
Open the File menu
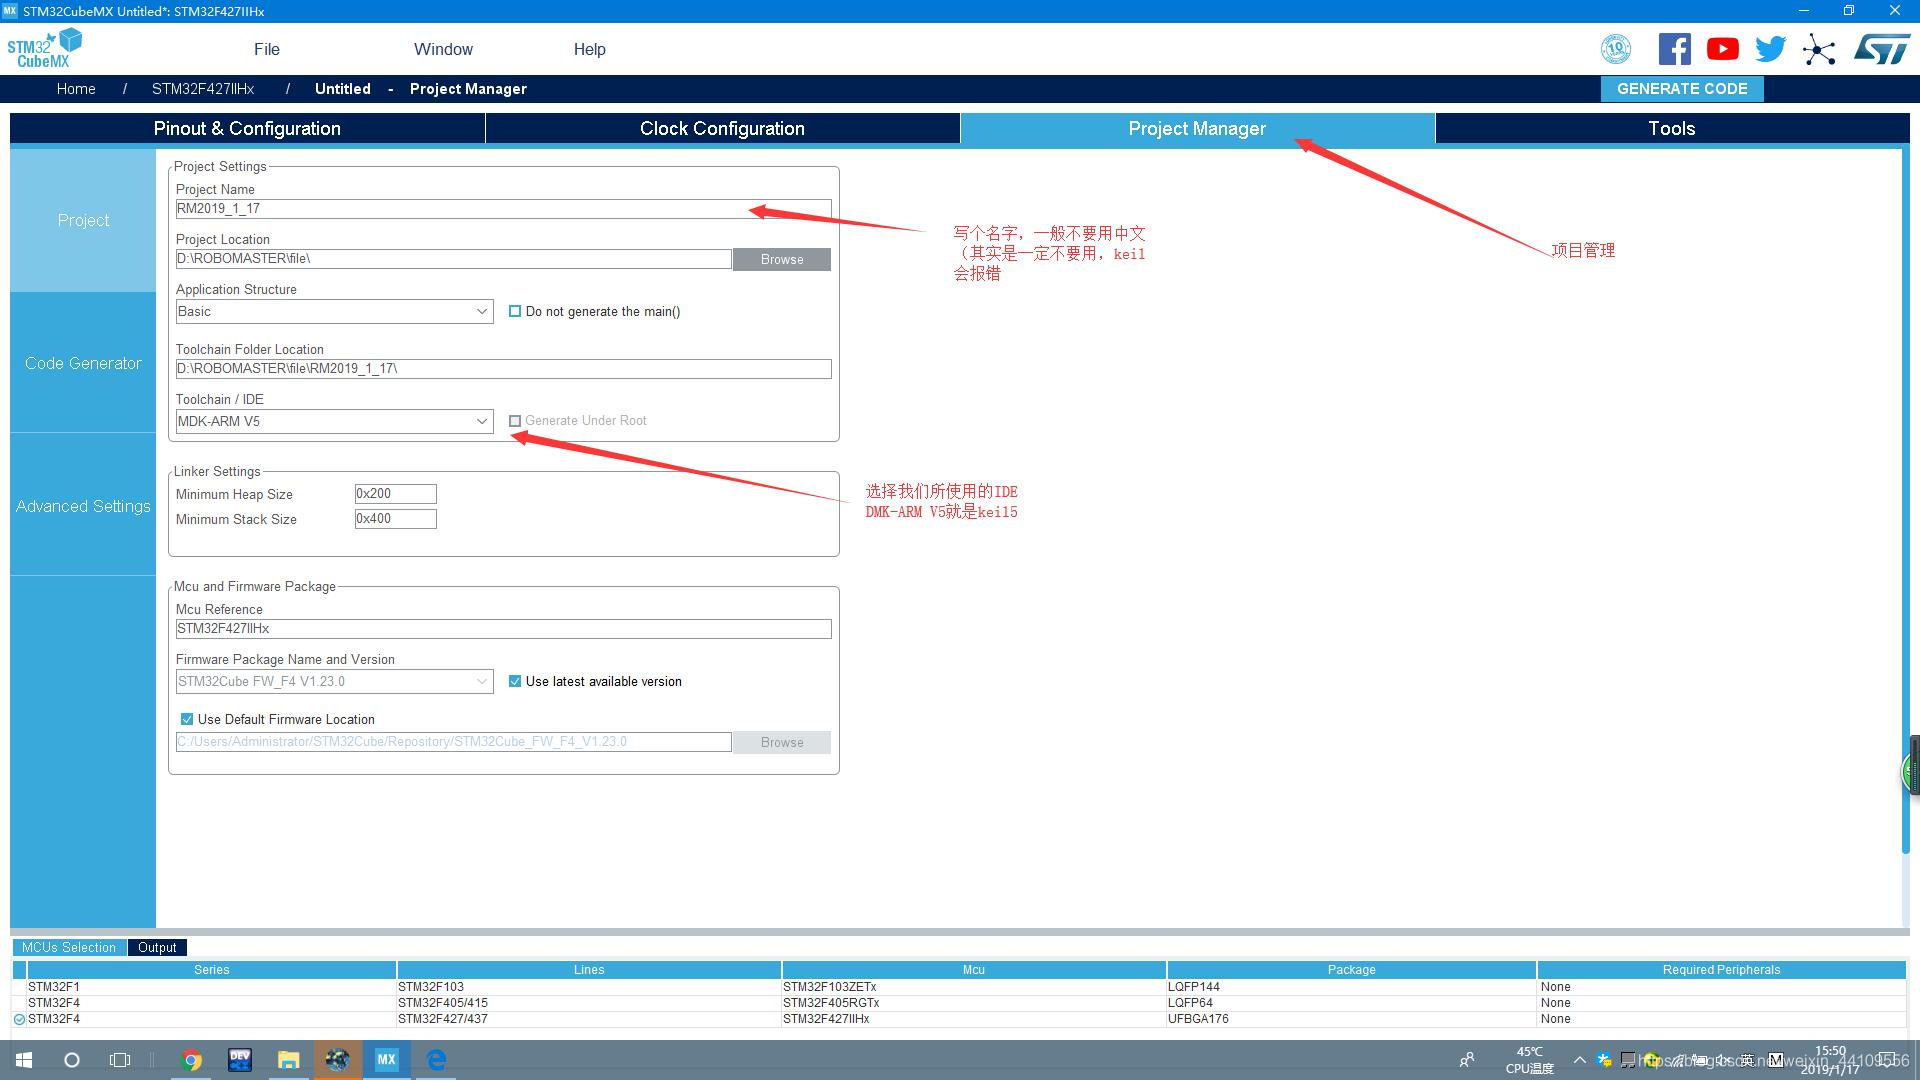coord(266,49)
